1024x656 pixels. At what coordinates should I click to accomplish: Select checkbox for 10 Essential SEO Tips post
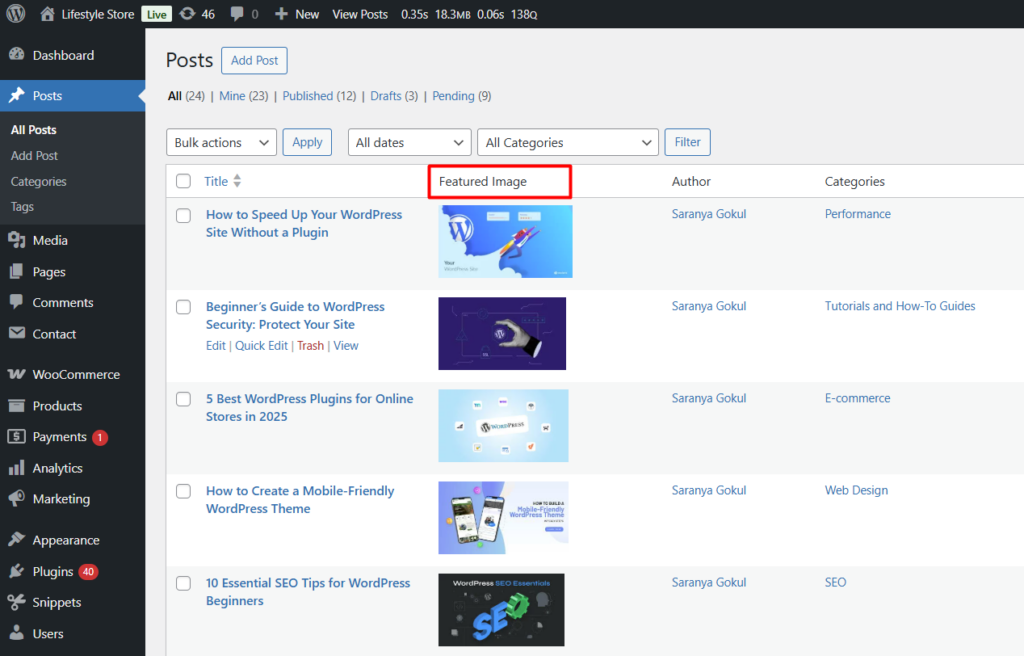(183, 583)
